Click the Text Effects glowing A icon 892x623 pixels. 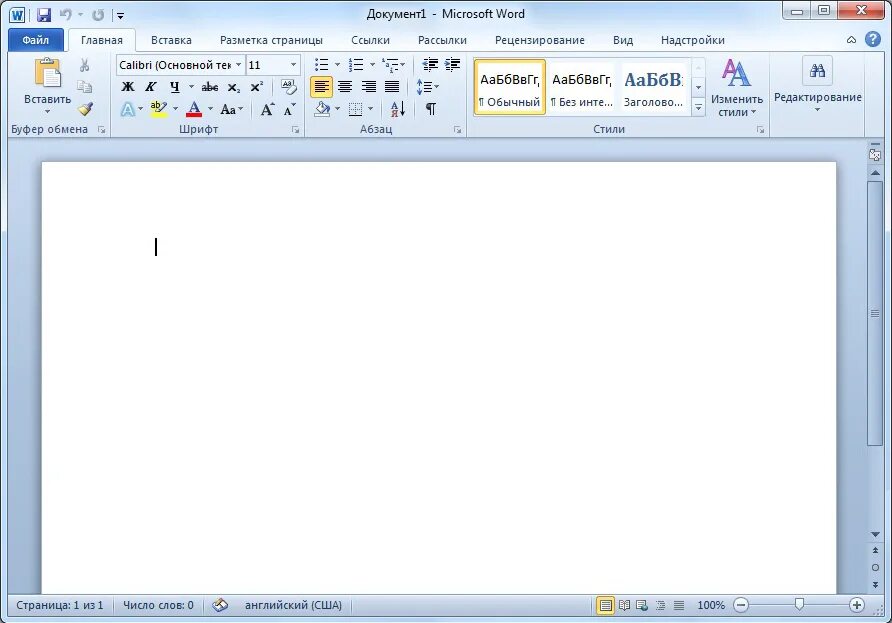pos(128,109)
